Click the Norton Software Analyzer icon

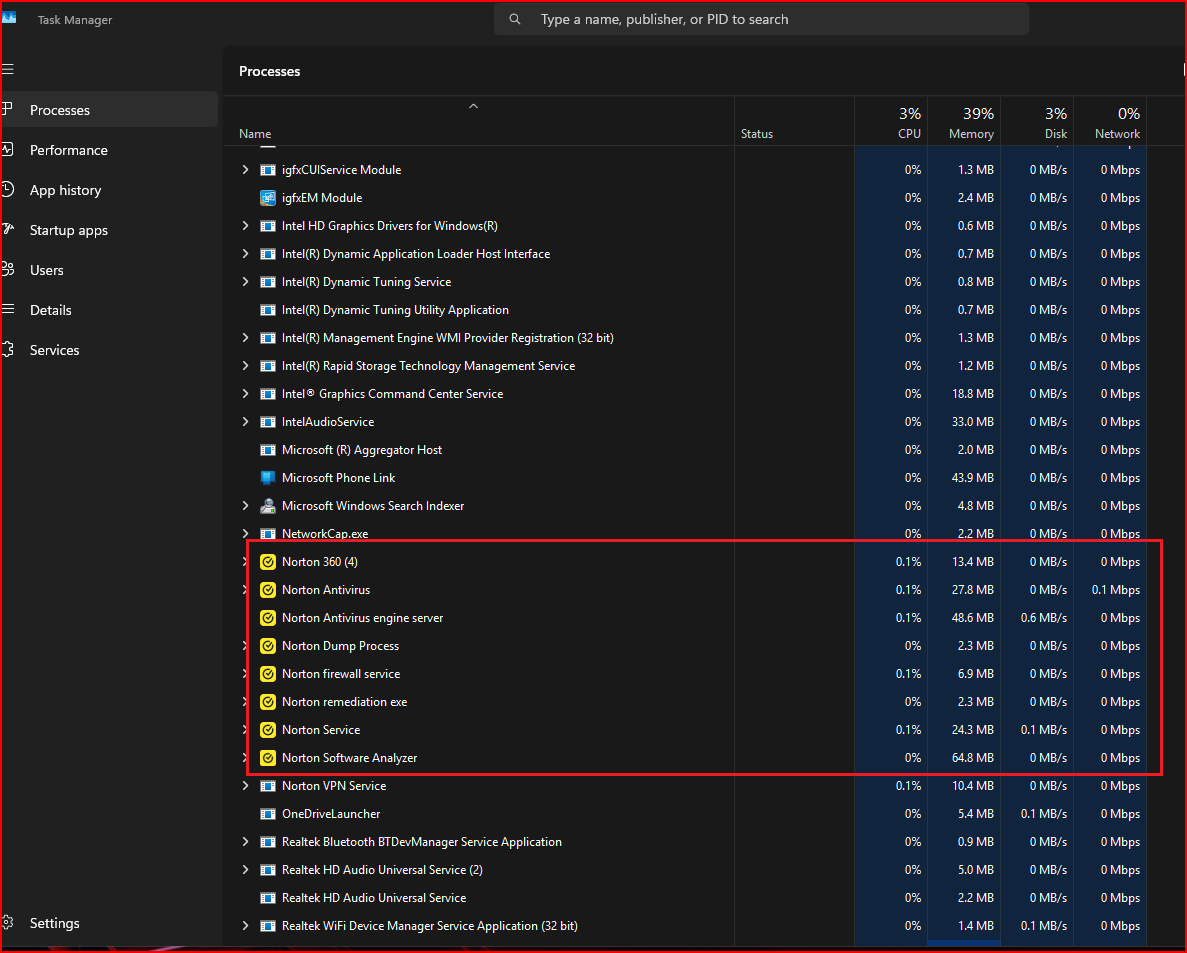268,758
